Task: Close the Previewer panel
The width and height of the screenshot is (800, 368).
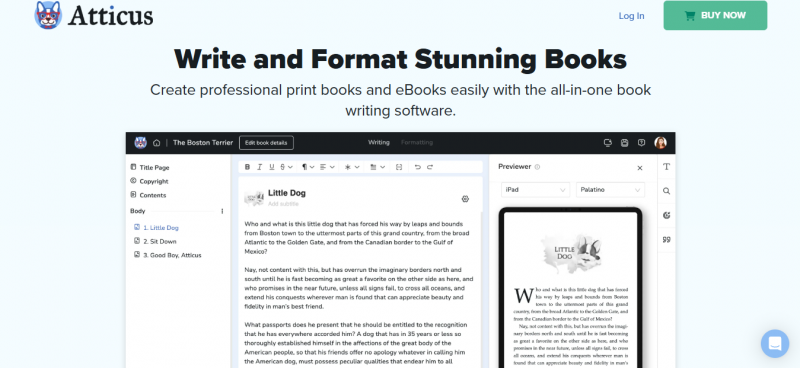Action: click(x=640, y=168)
